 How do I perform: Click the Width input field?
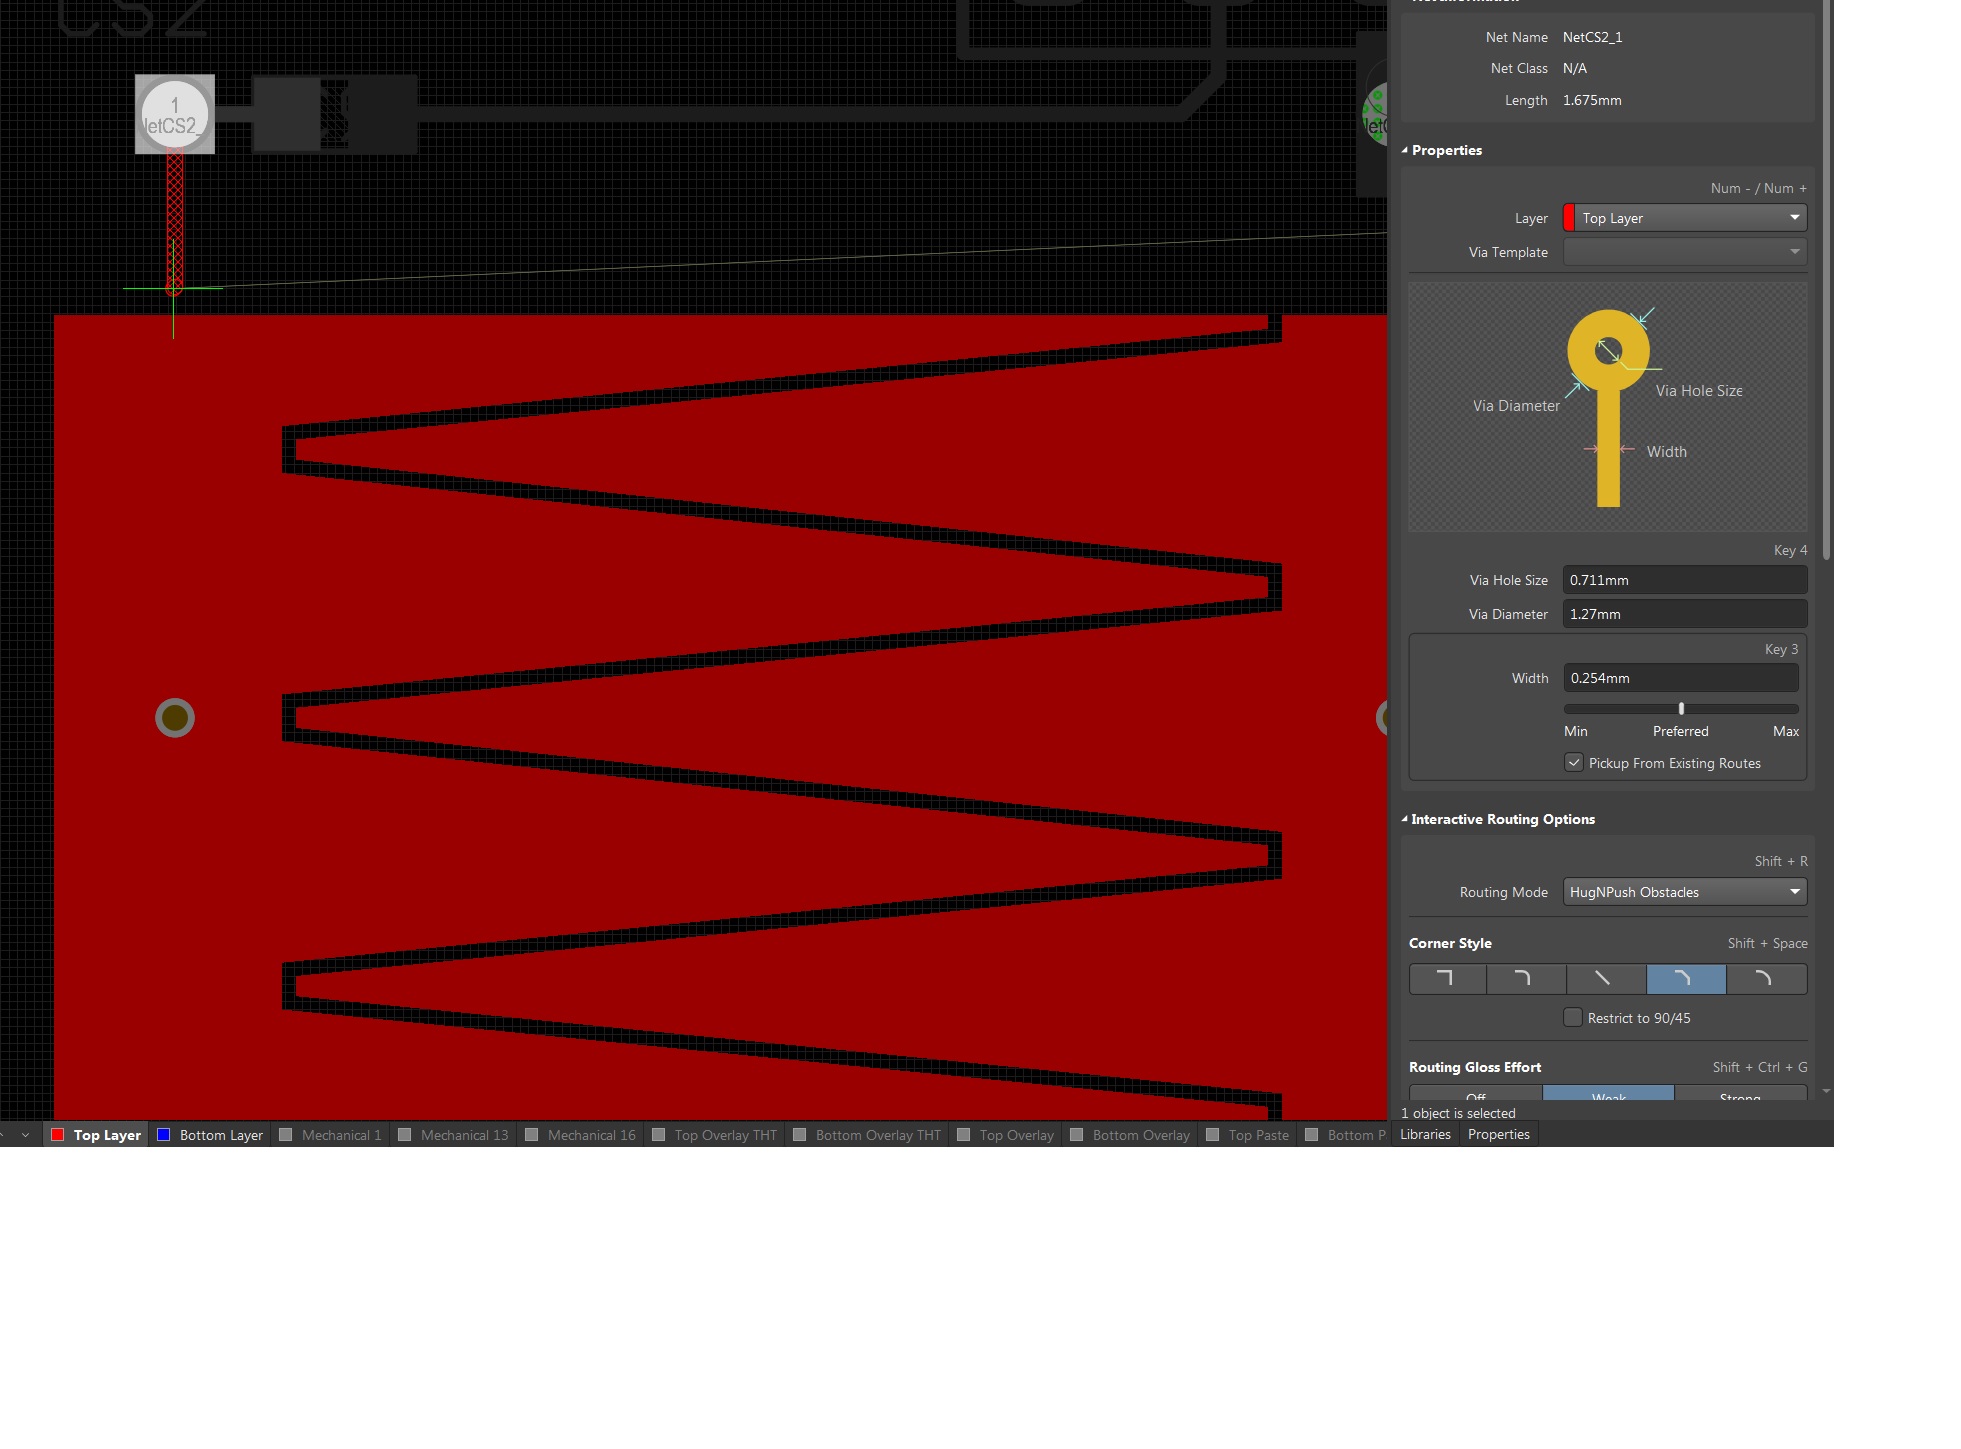coord(1681,678)
